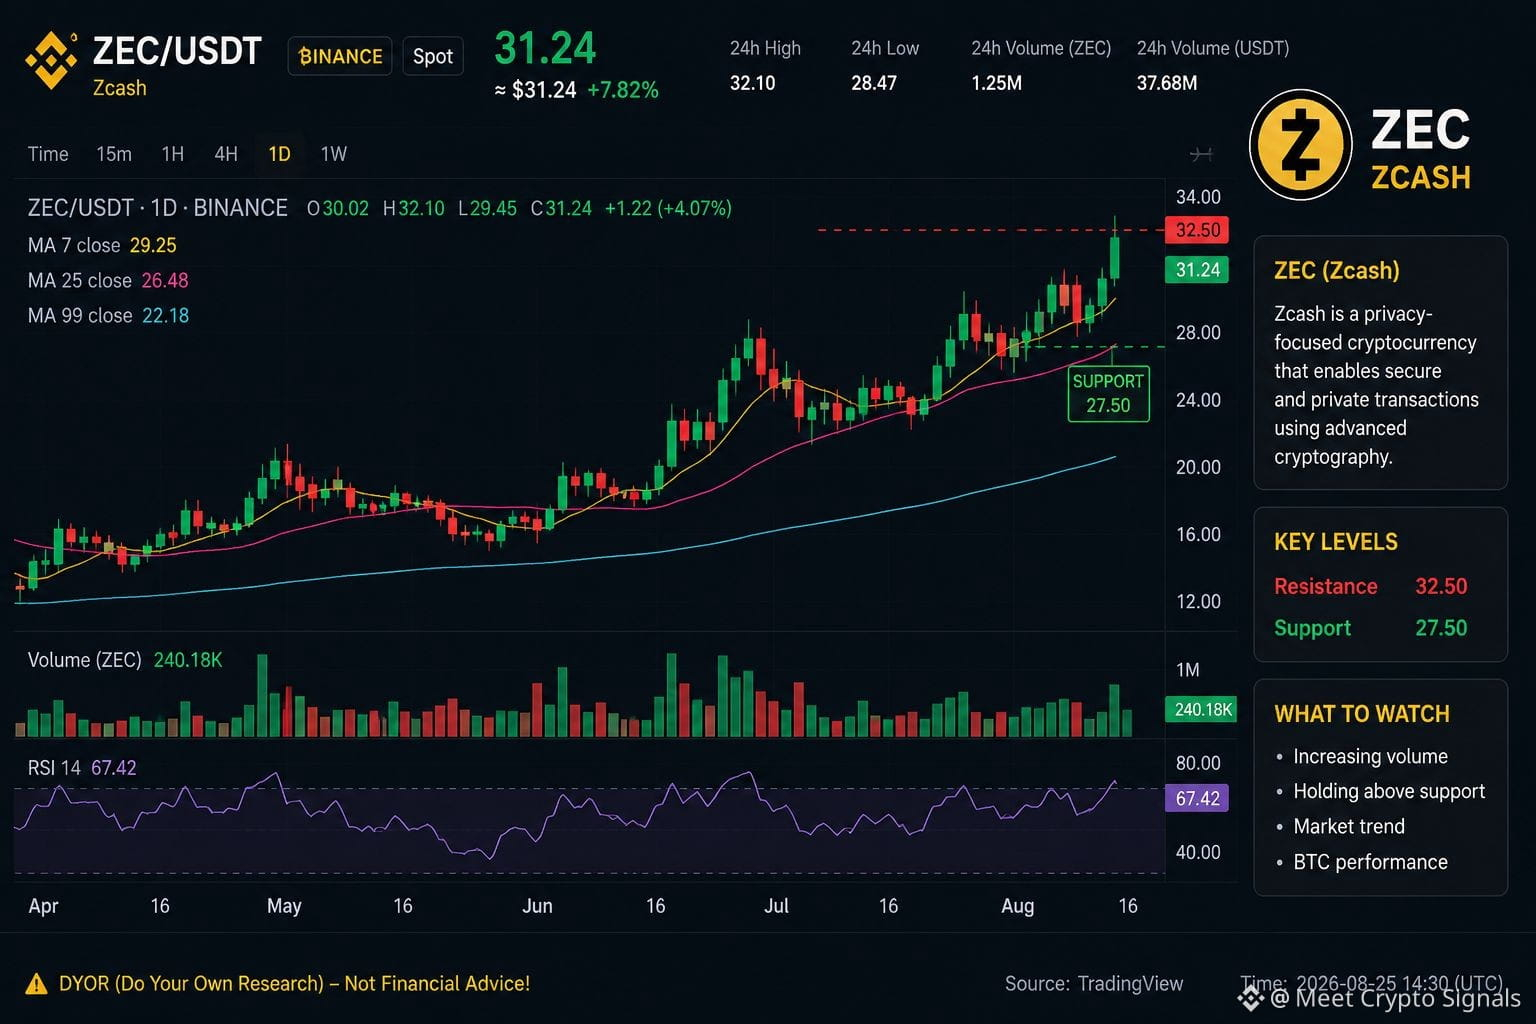
Task: Select the MA 7 close indicator
Action: pos(102,245)
